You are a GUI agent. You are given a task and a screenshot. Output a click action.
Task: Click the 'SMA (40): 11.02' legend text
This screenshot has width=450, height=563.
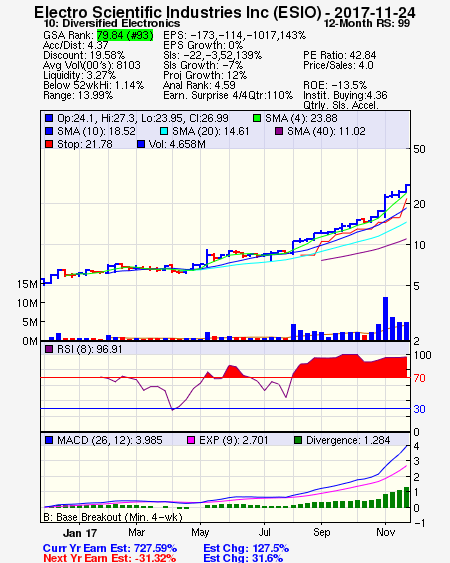pos(326,131)
